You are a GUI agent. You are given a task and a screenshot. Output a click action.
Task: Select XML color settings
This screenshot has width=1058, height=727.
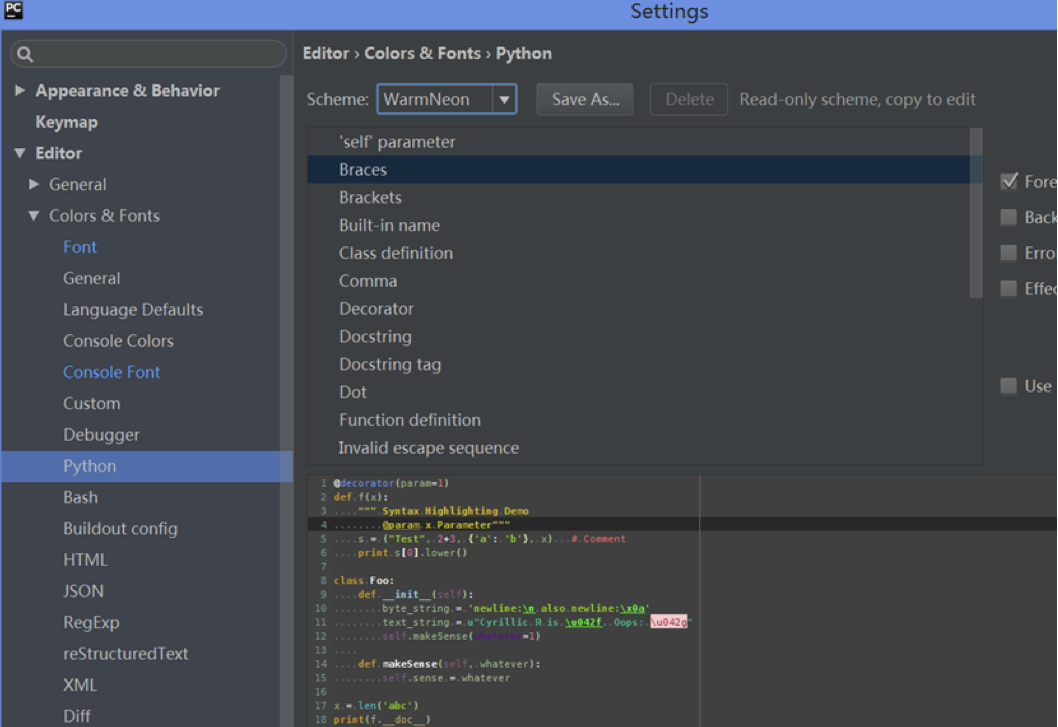[x=80, y=685]
